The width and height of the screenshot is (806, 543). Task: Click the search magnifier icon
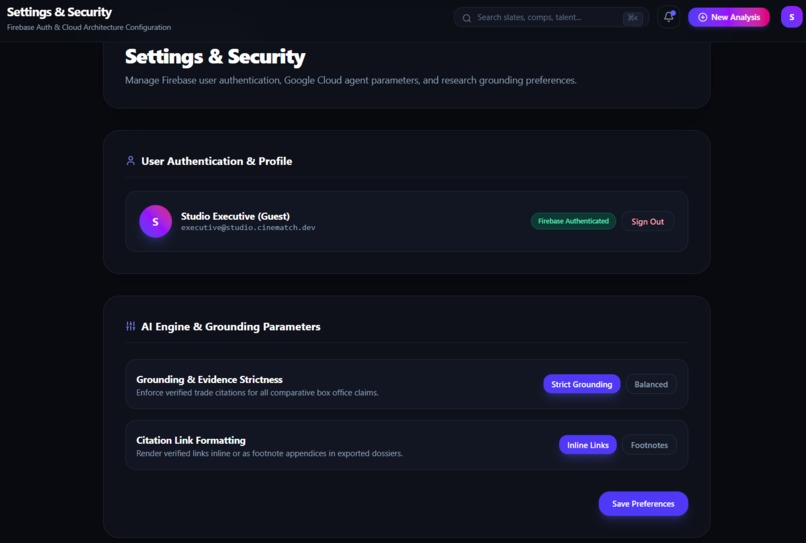467,18
